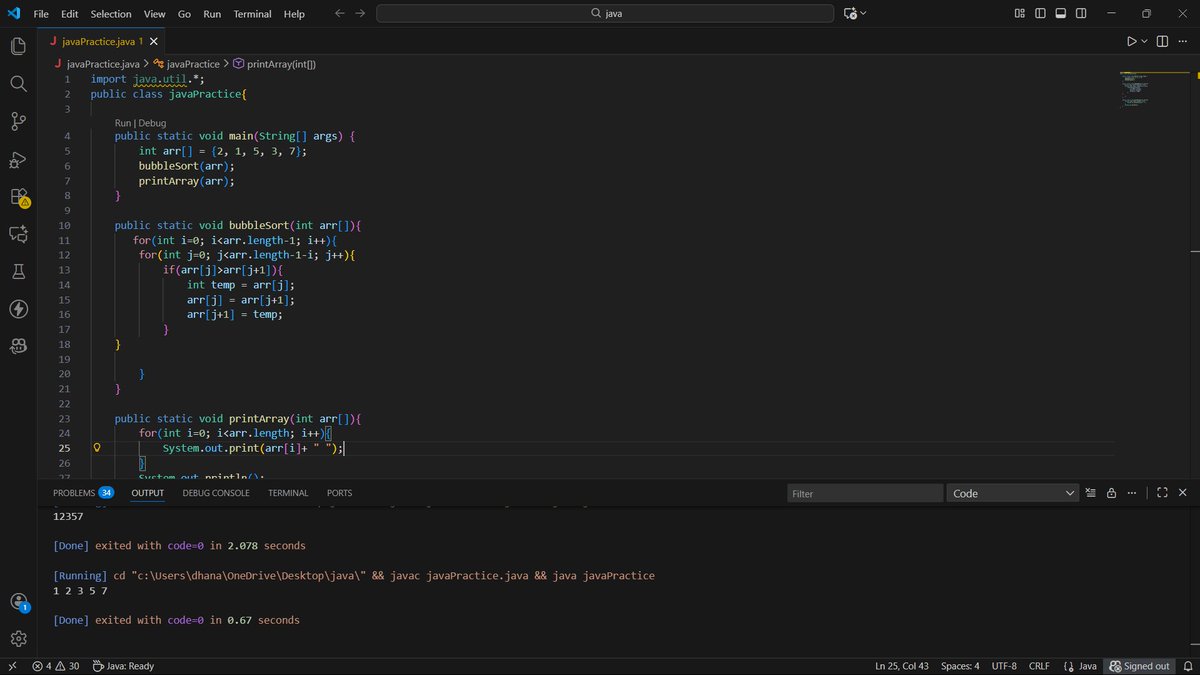Toggle the primary side bar visibility

point(1040,13)
